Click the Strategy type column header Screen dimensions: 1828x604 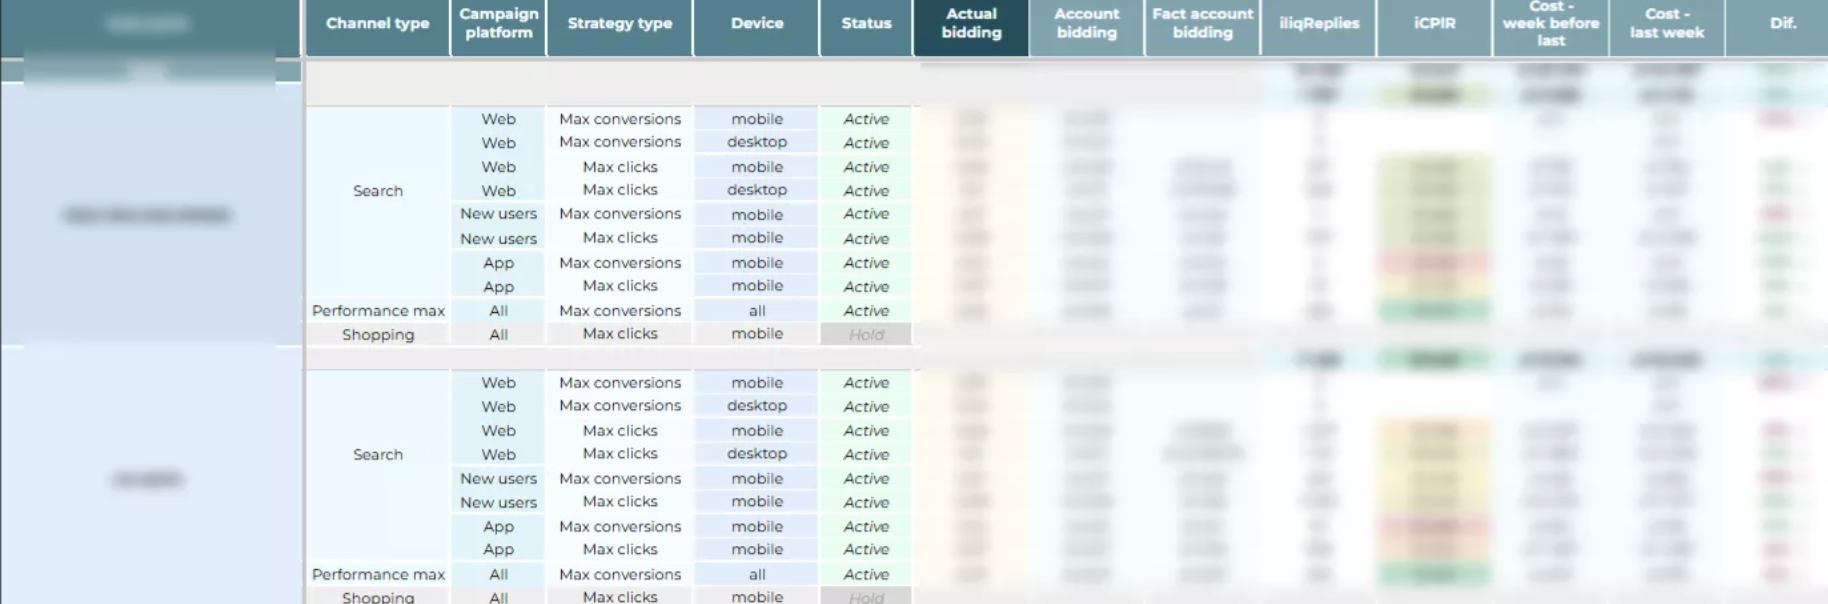point(619,24)
